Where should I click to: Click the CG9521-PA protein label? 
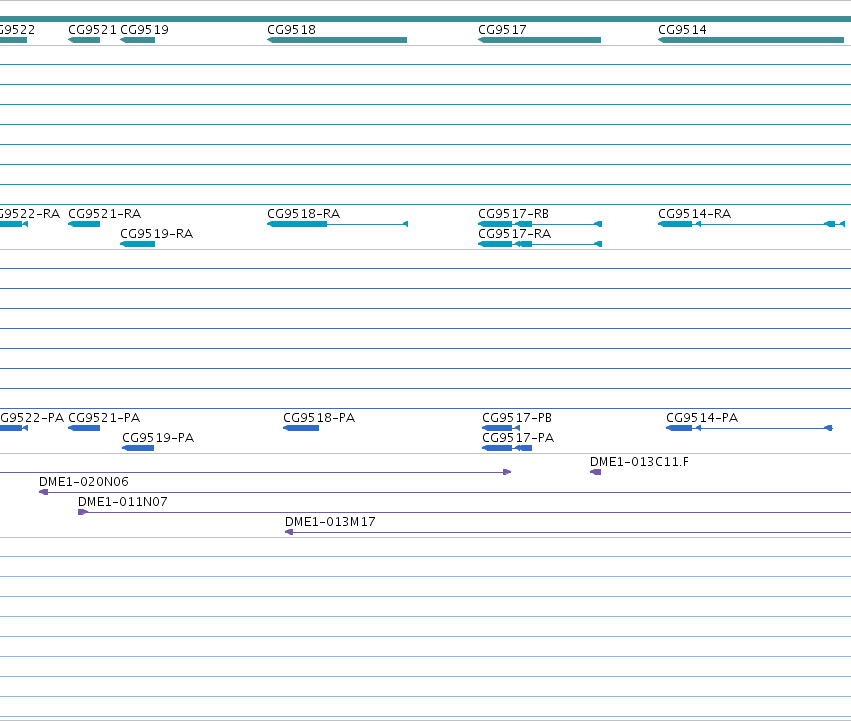click(x=104, y=418)
